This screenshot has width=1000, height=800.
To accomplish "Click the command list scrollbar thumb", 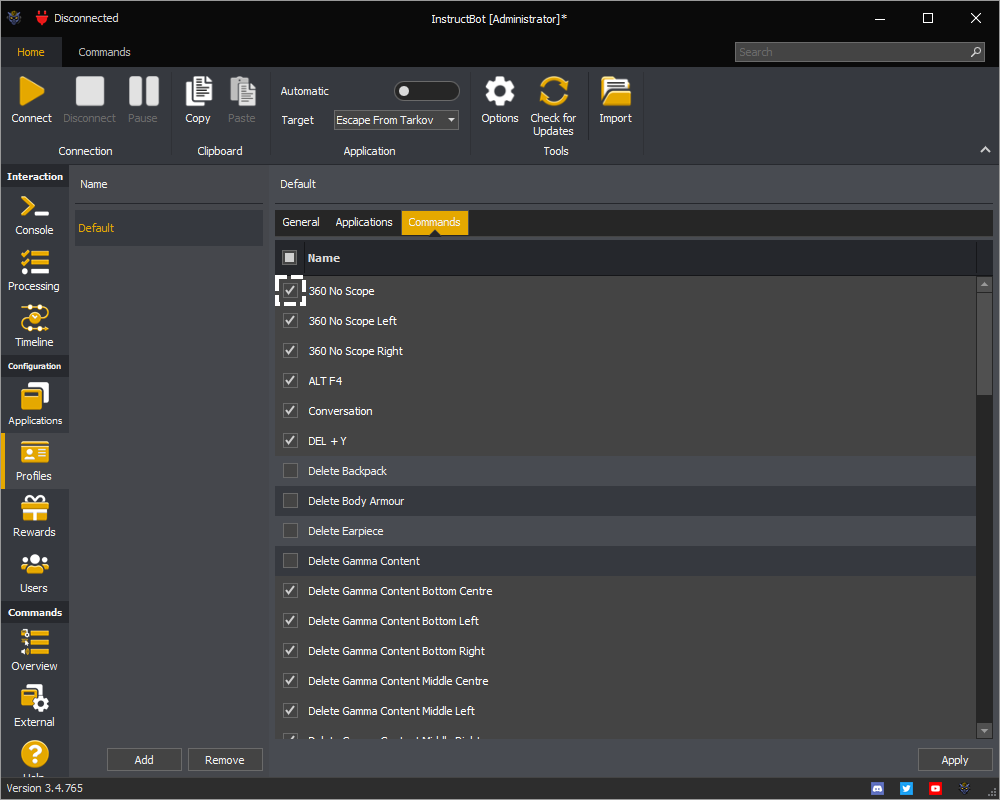I will [x=985, y=344].
